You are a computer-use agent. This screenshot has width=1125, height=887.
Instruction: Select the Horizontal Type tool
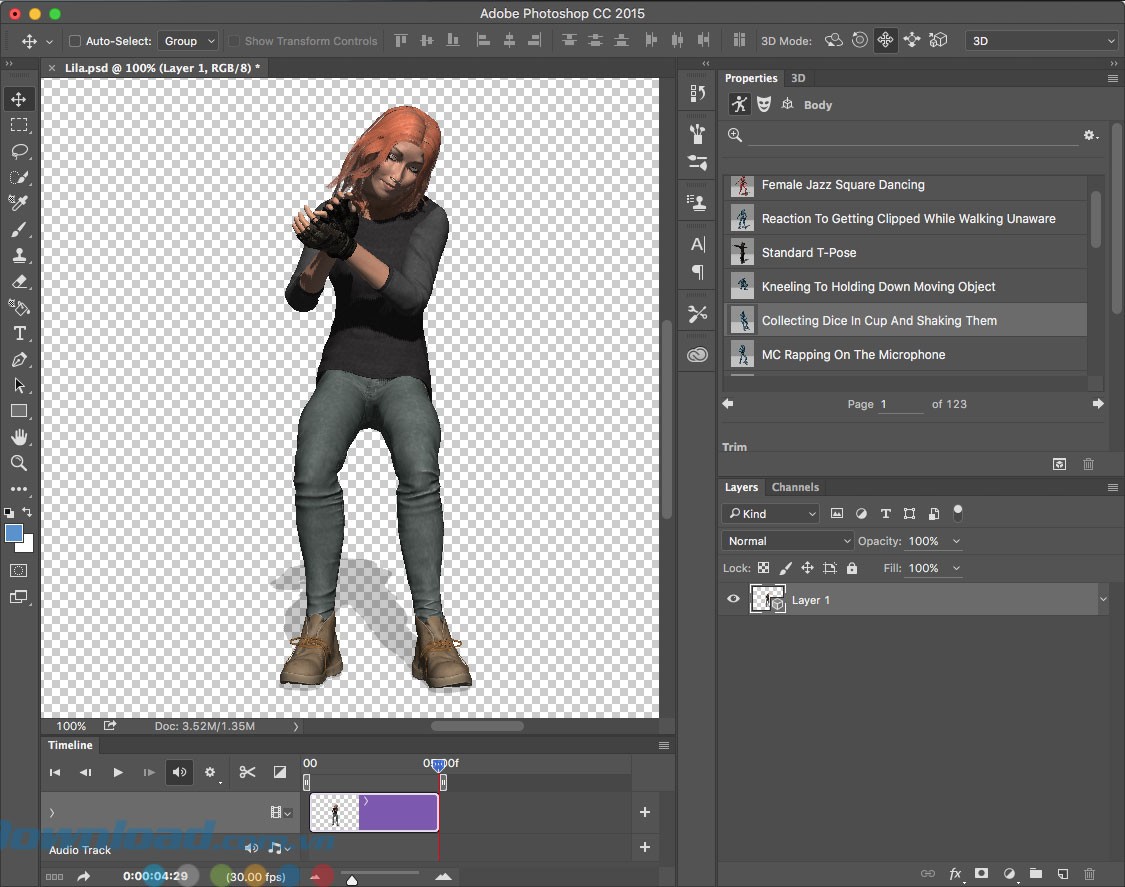coord(19,334)
